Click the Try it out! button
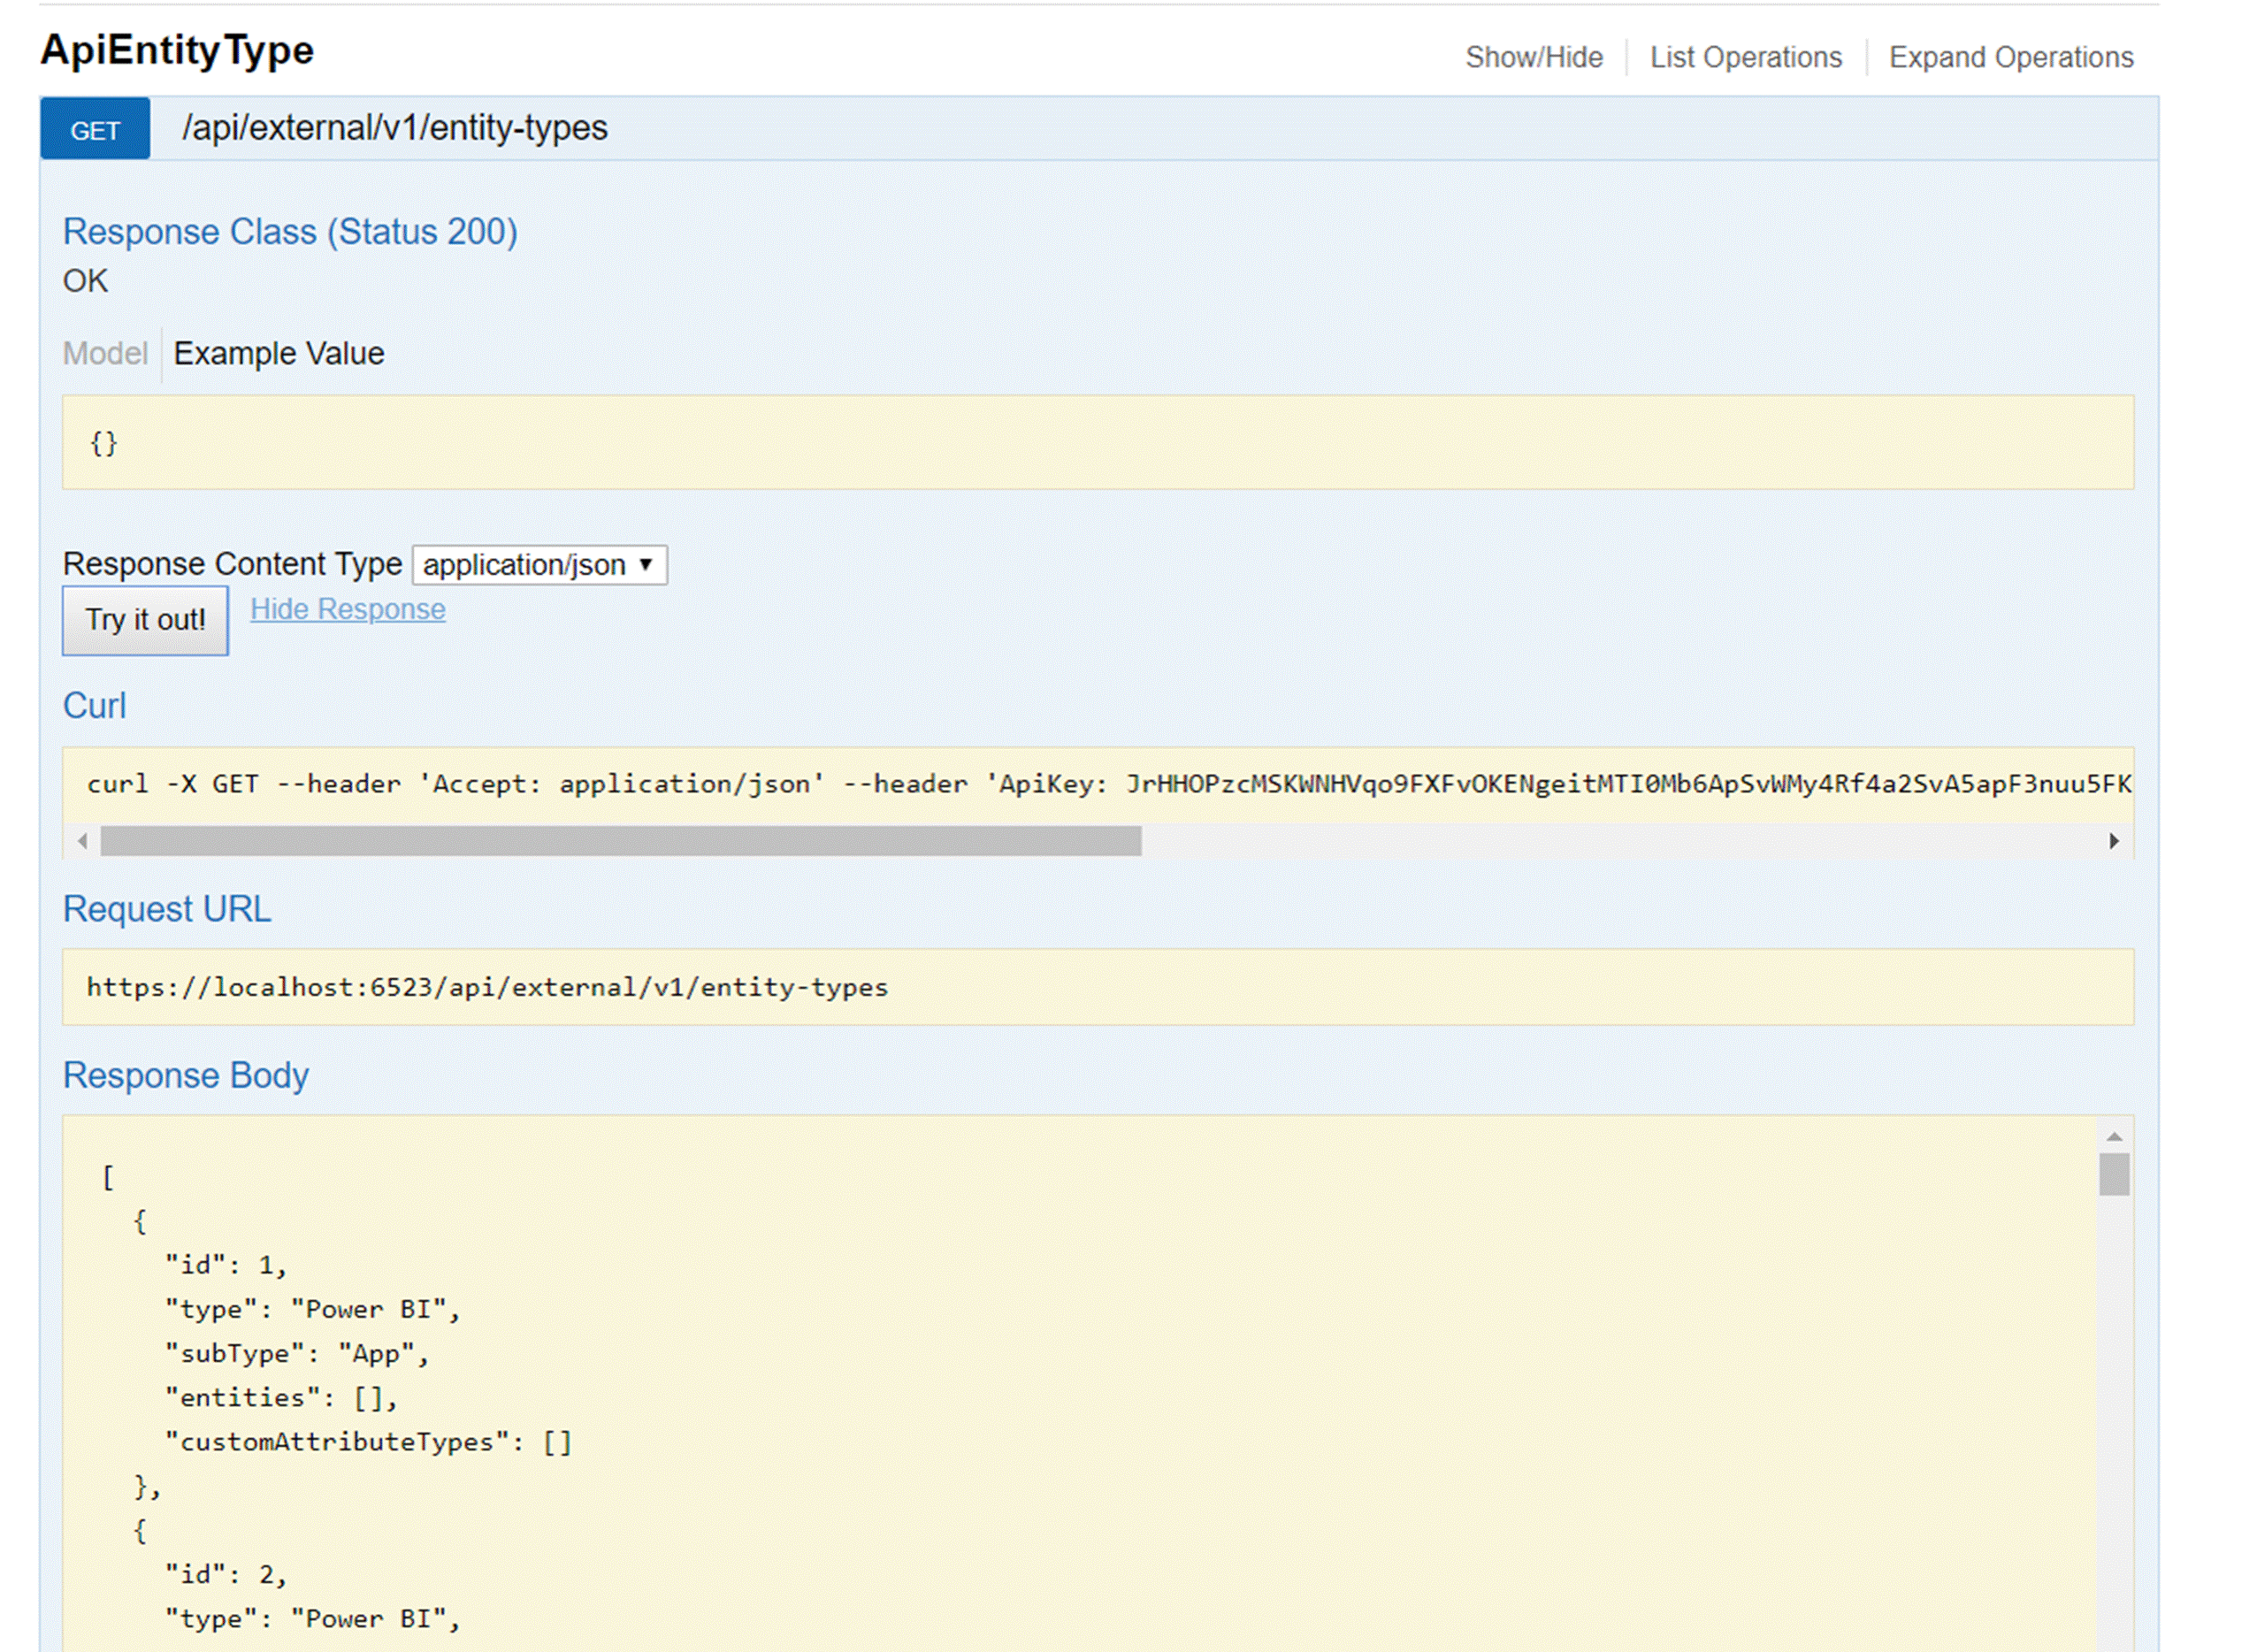This screenshot has height=1652, width=2257. (145, 620)
